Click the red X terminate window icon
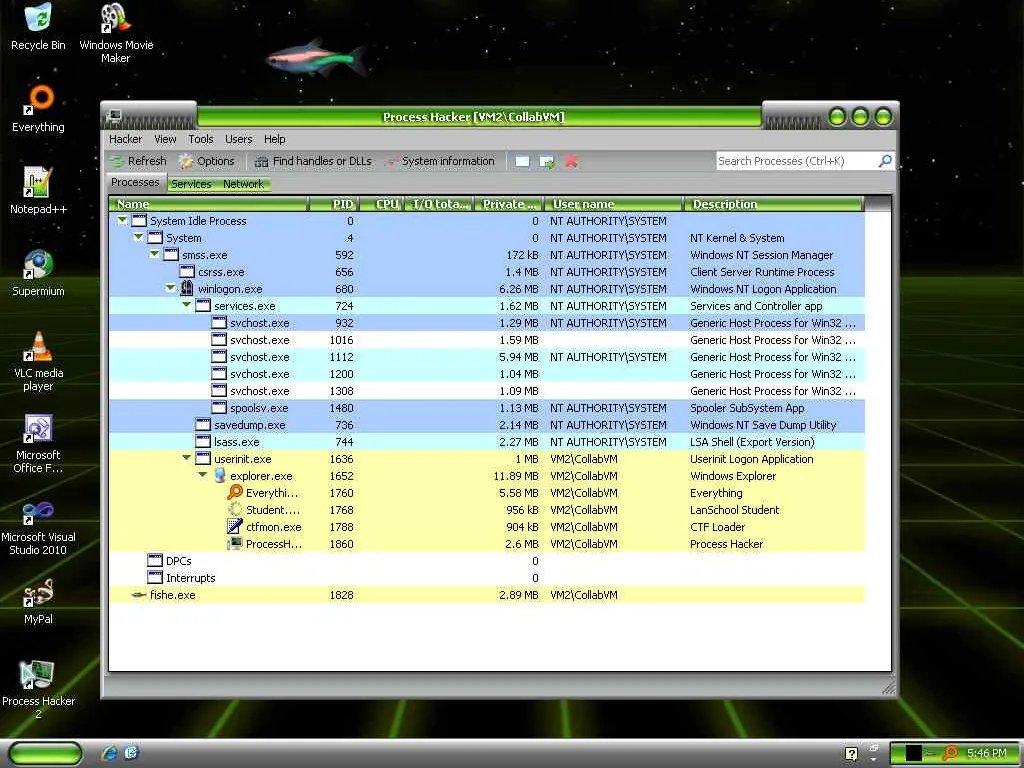The image size is (1024, 768). click(x=571, y=161)
